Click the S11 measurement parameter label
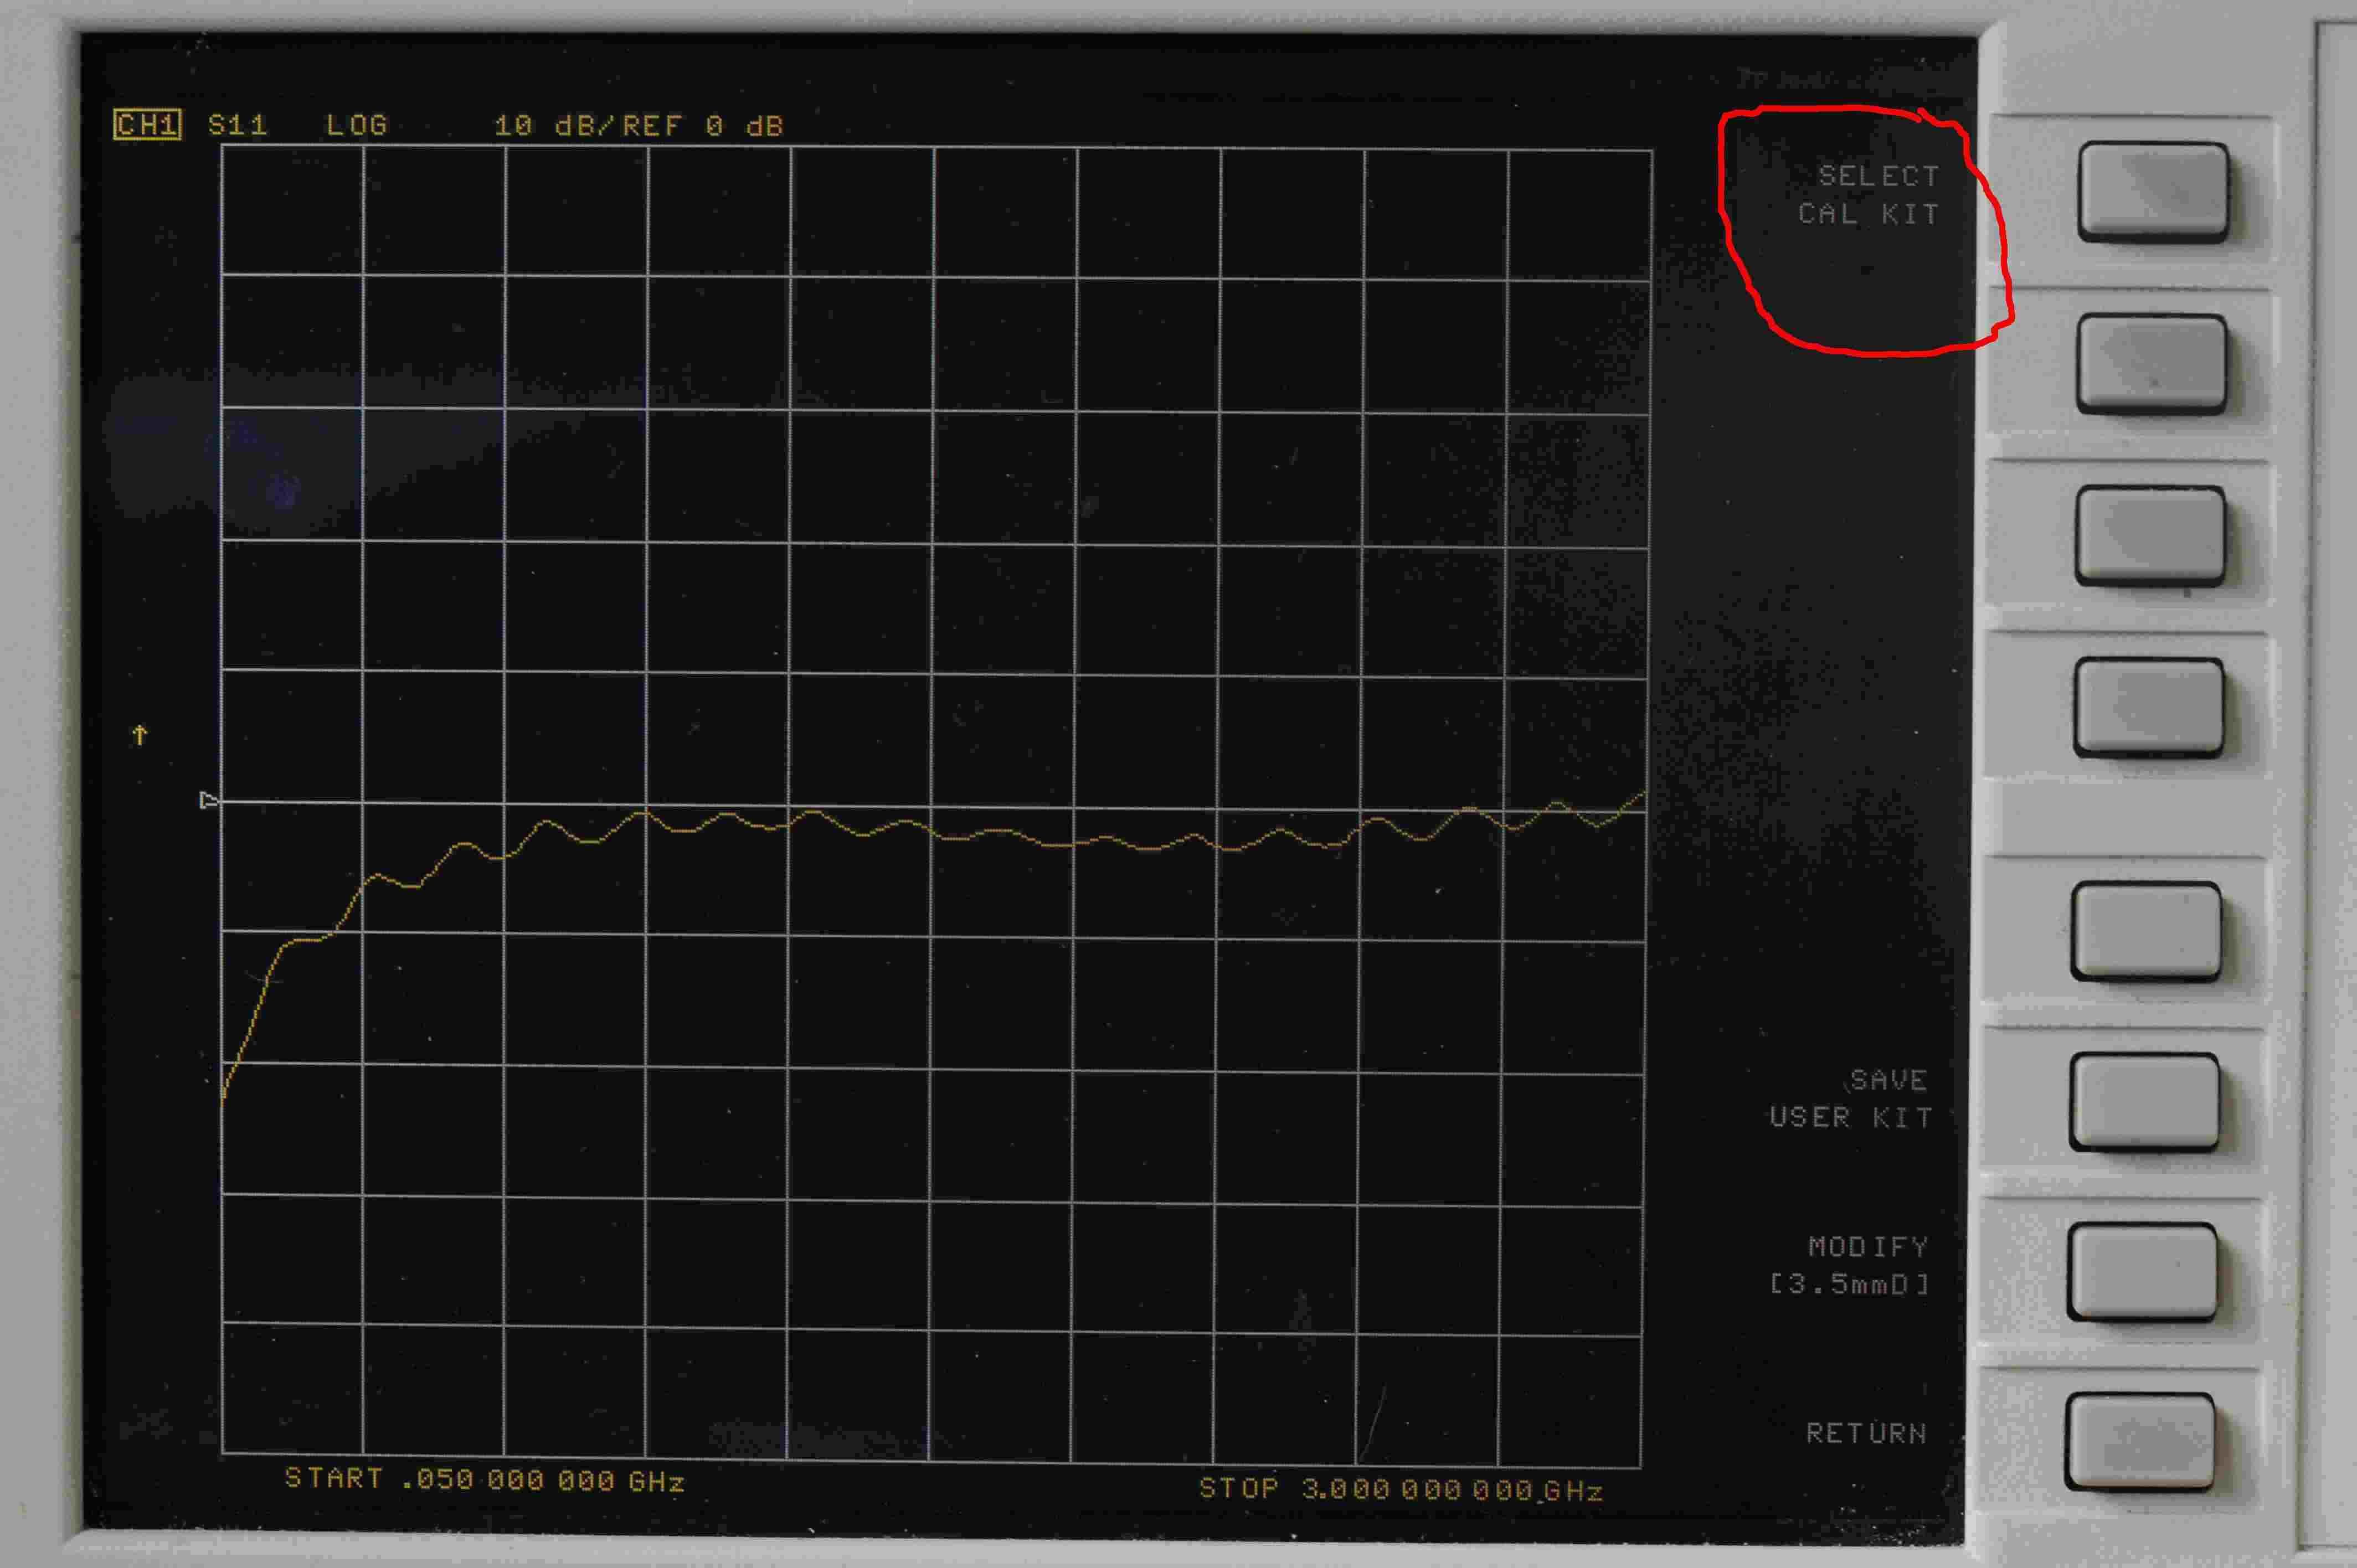Image resolution: width=2357 pixels, height=1568 pixels. [238, 125]
